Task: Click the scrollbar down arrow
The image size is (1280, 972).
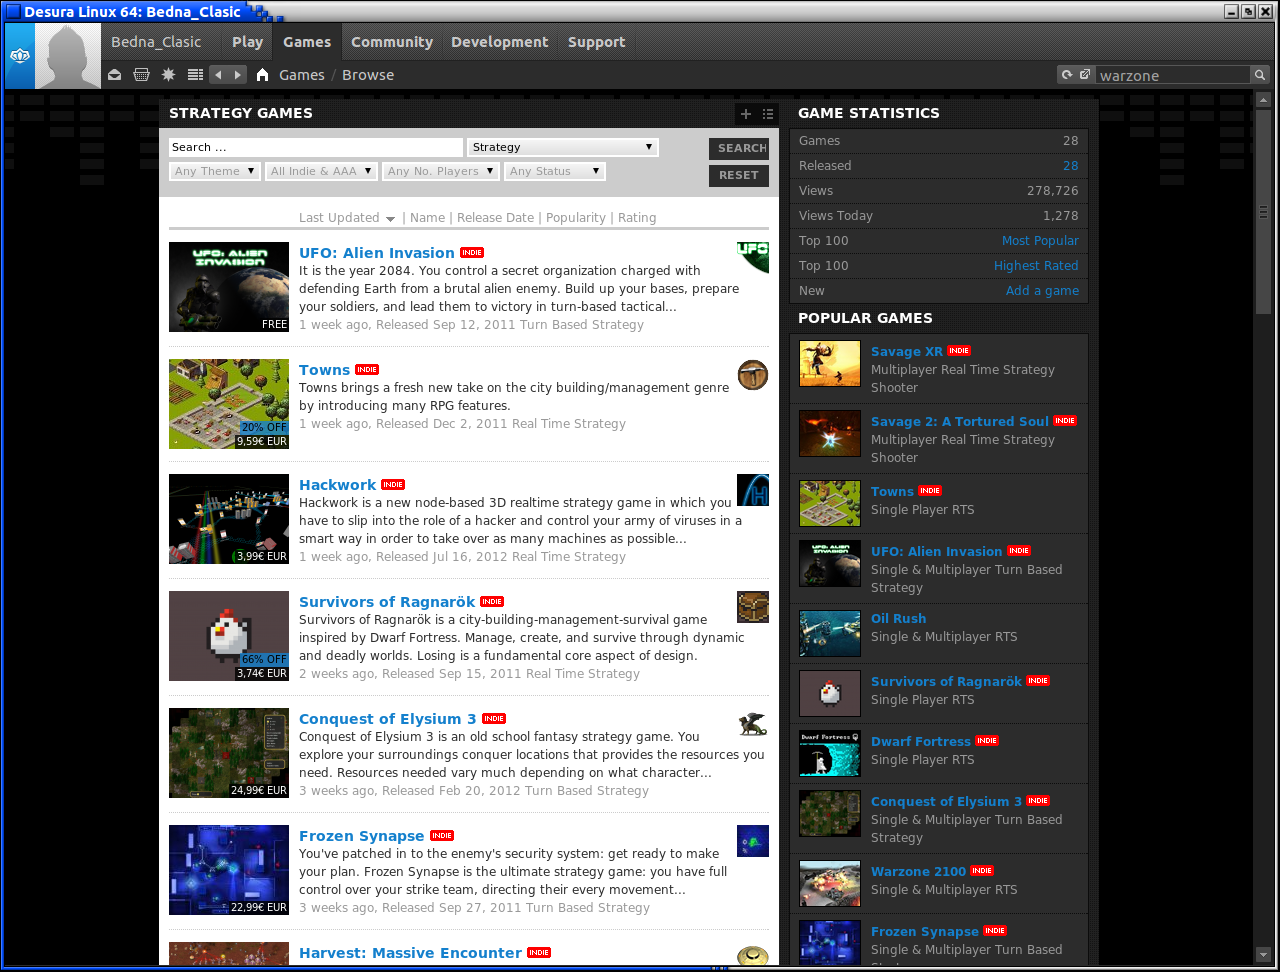Action: [1263, 954]
